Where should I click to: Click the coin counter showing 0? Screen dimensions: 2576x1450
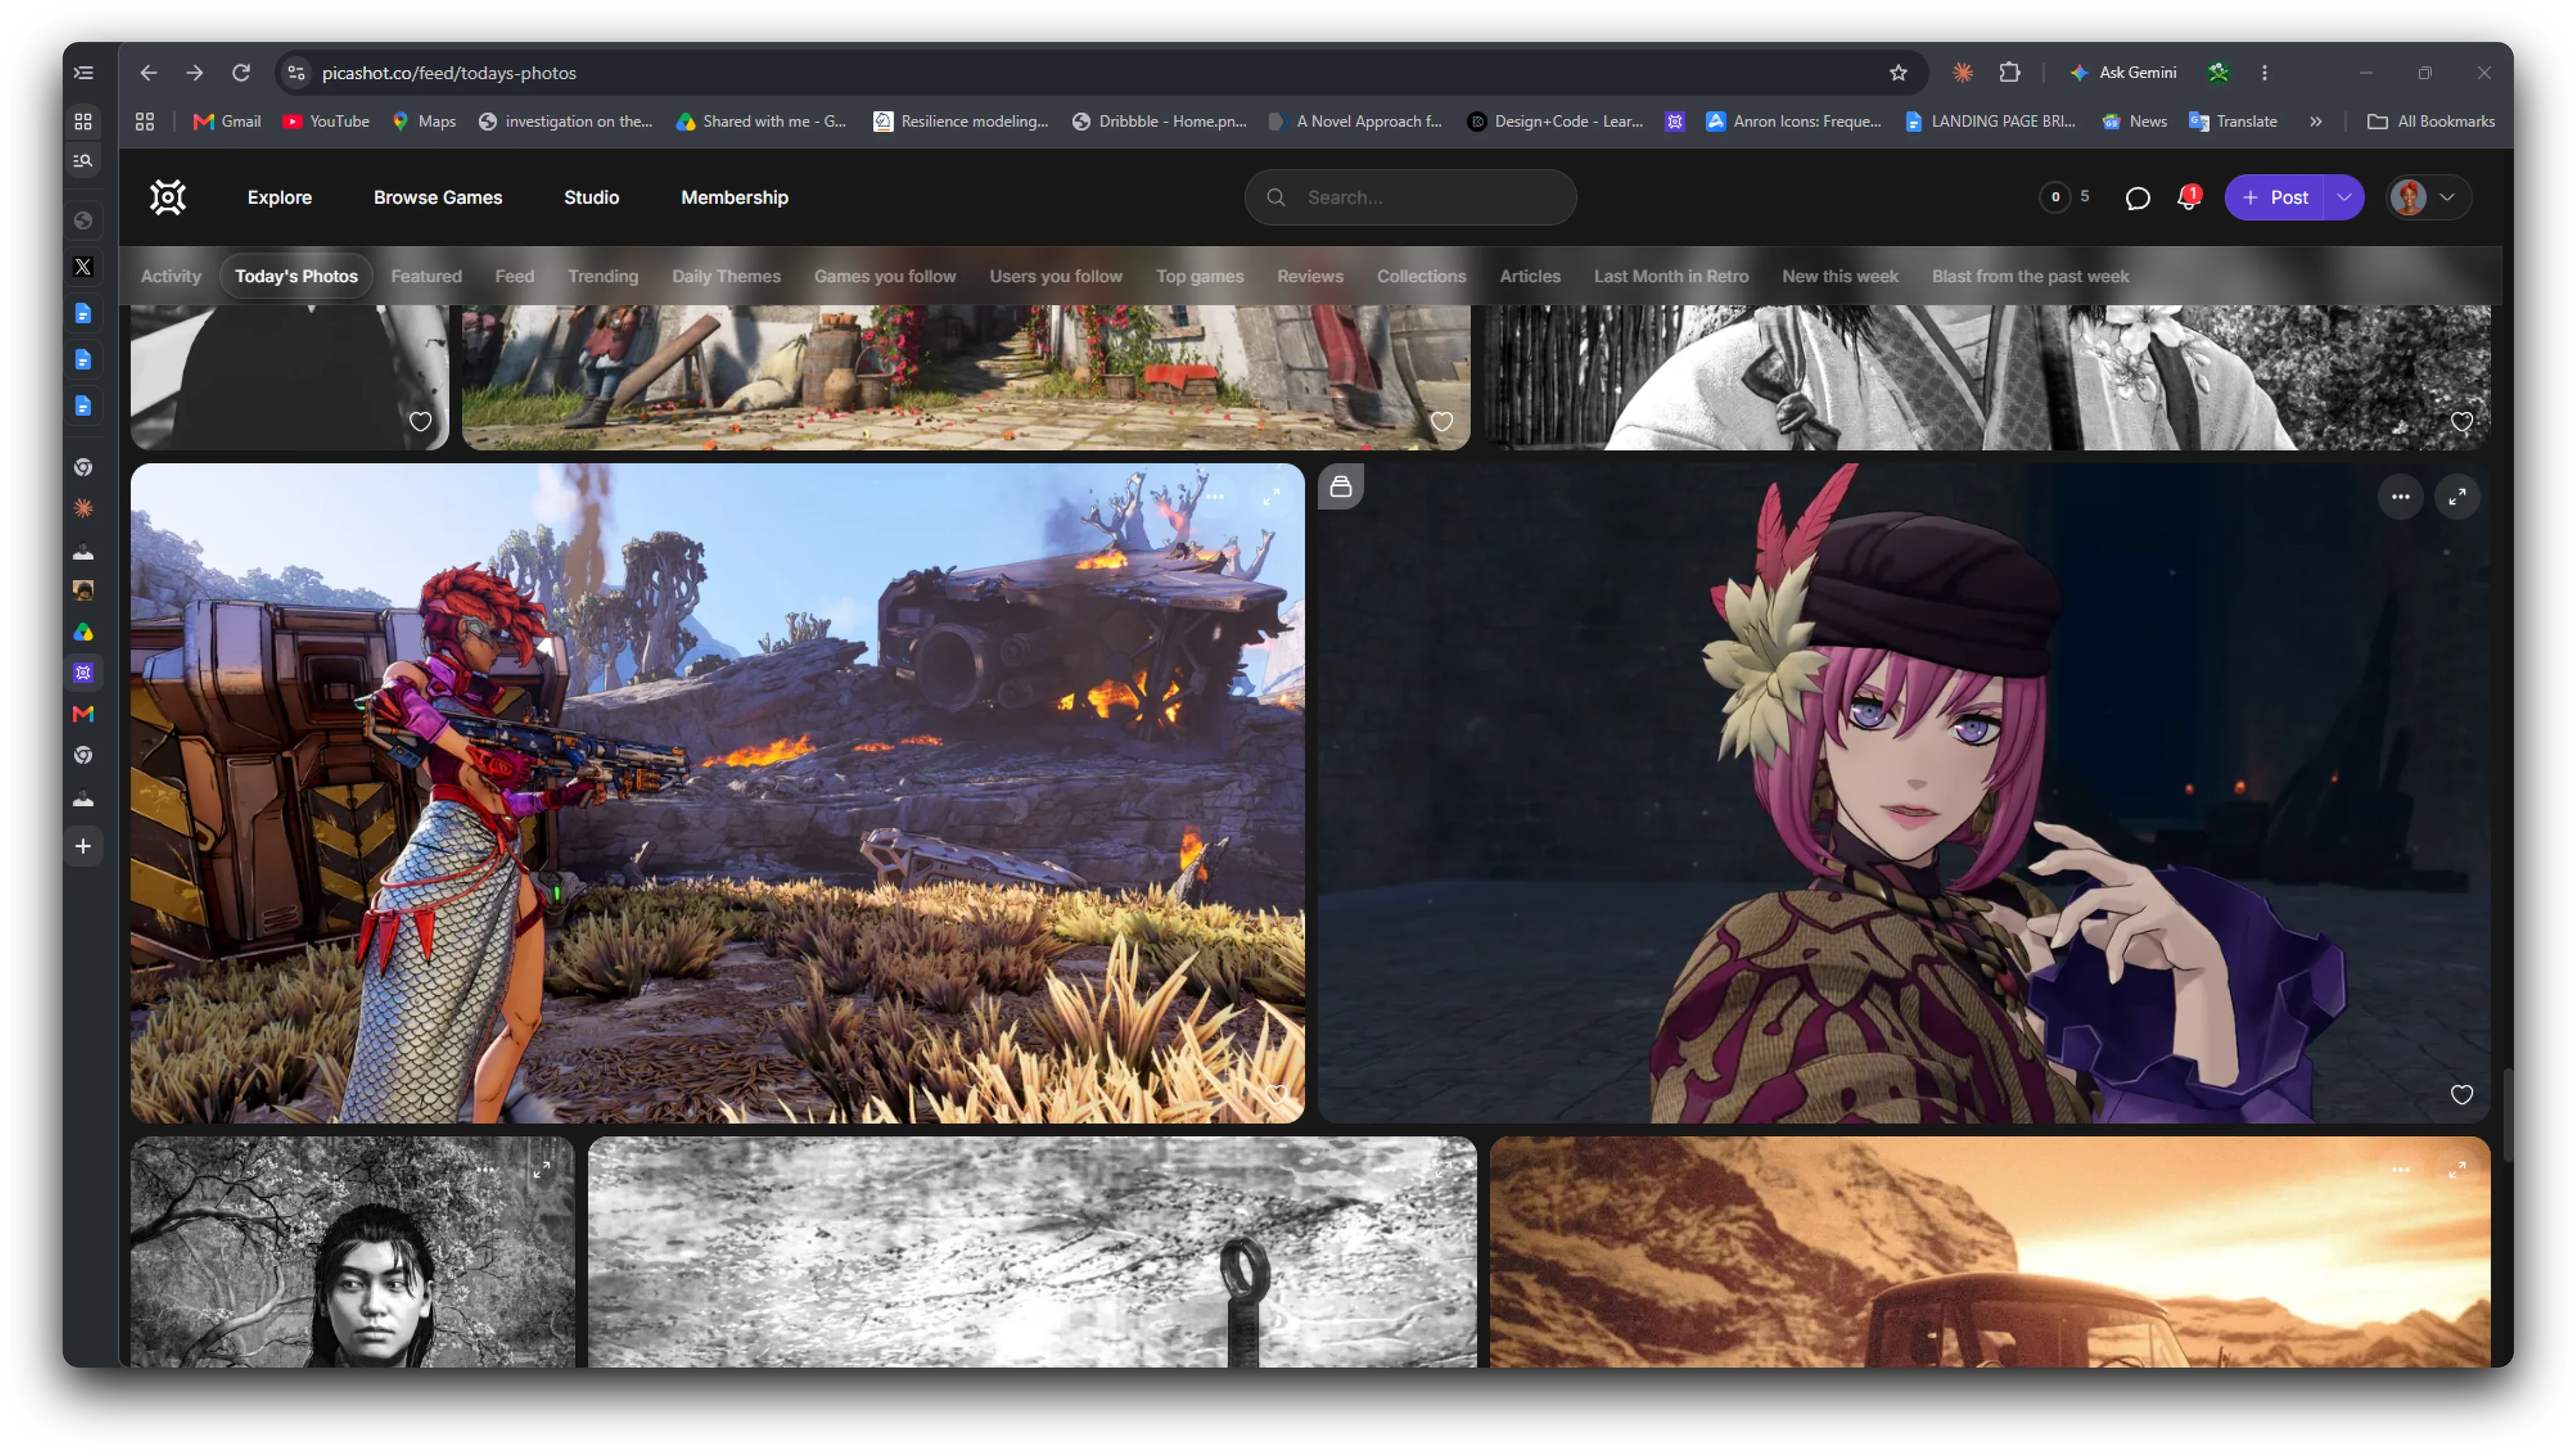(2055, 197)
